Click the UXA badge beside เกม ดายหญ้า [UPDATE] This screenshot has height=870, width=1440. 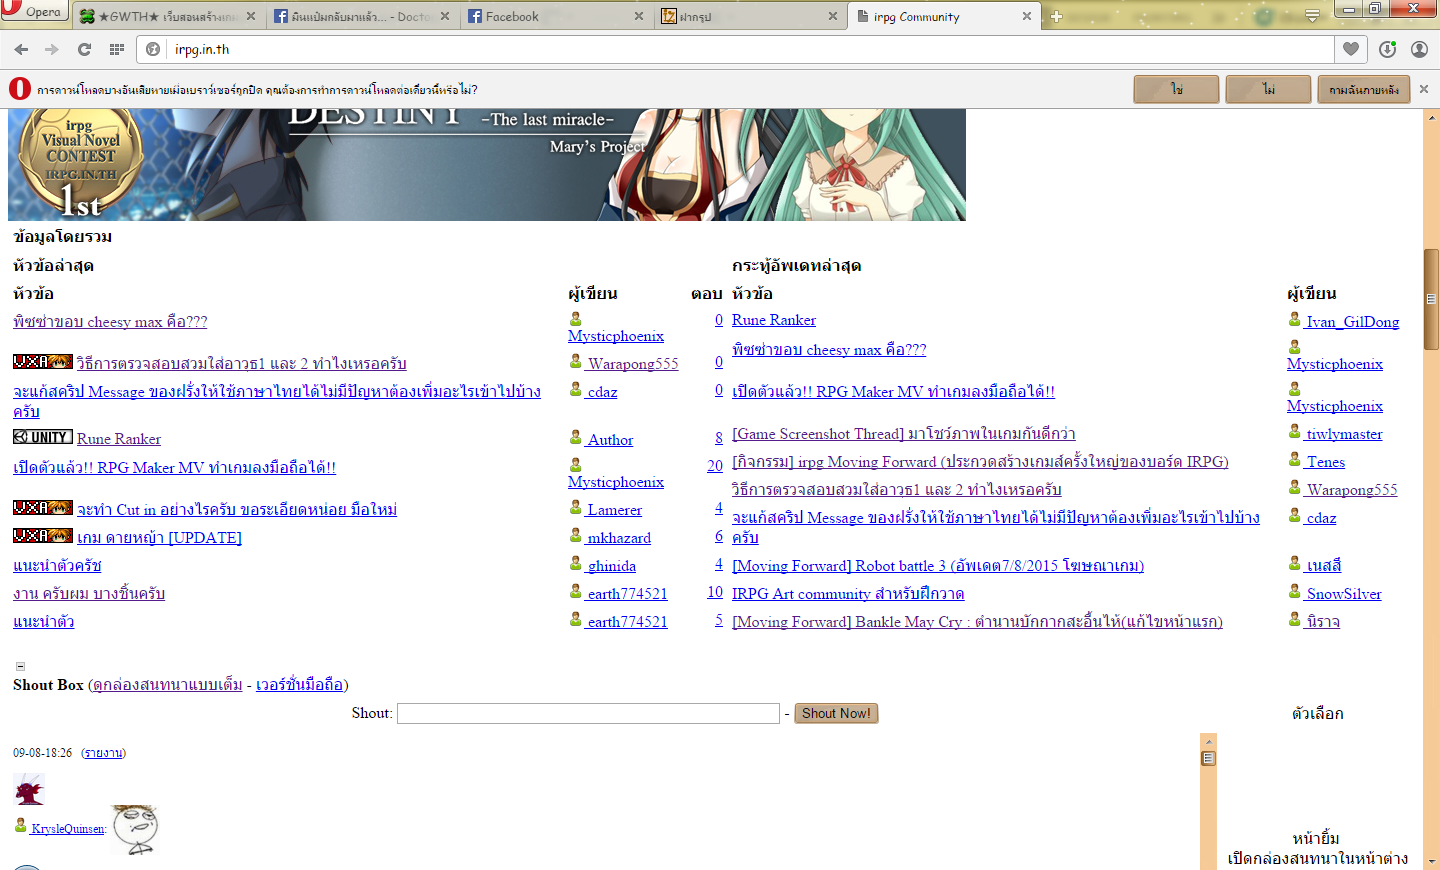pyautogui.click(x=43, y=535)
